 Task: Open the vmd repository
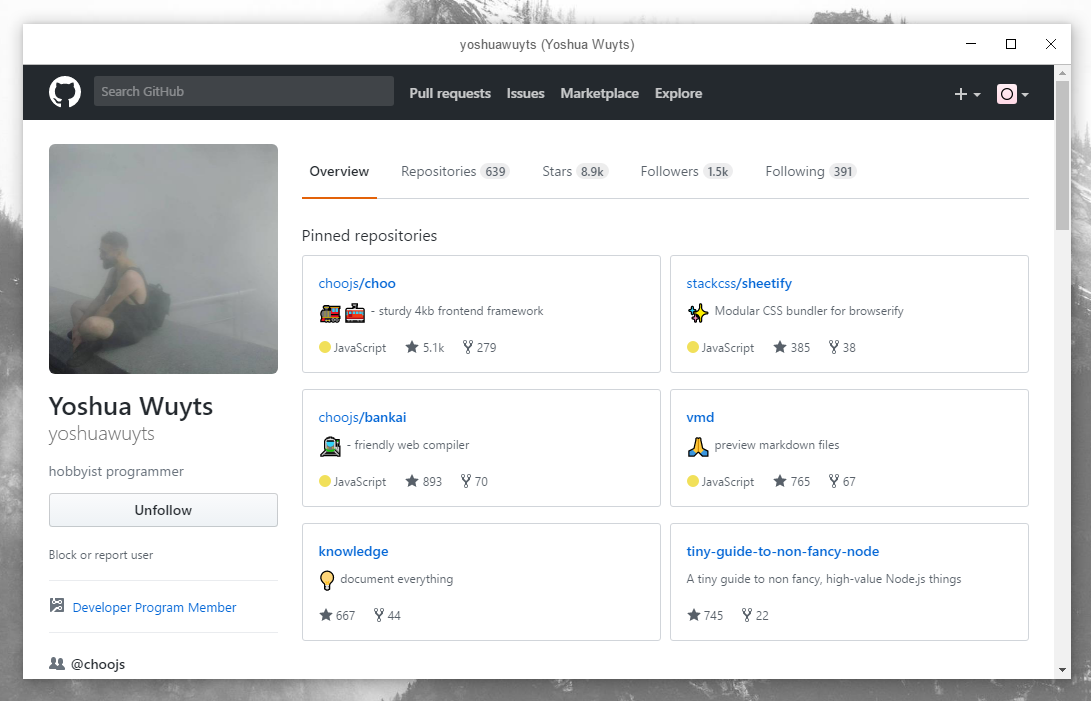click(x=700, y=417)
